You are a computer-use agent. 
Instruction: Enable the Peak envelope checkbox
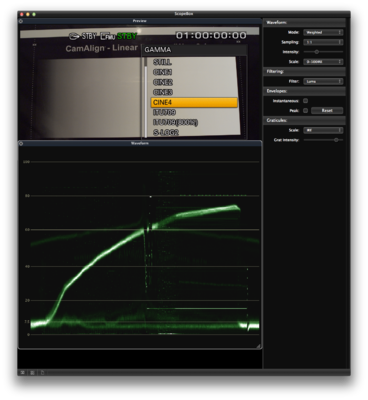click(x=305, y=110)
